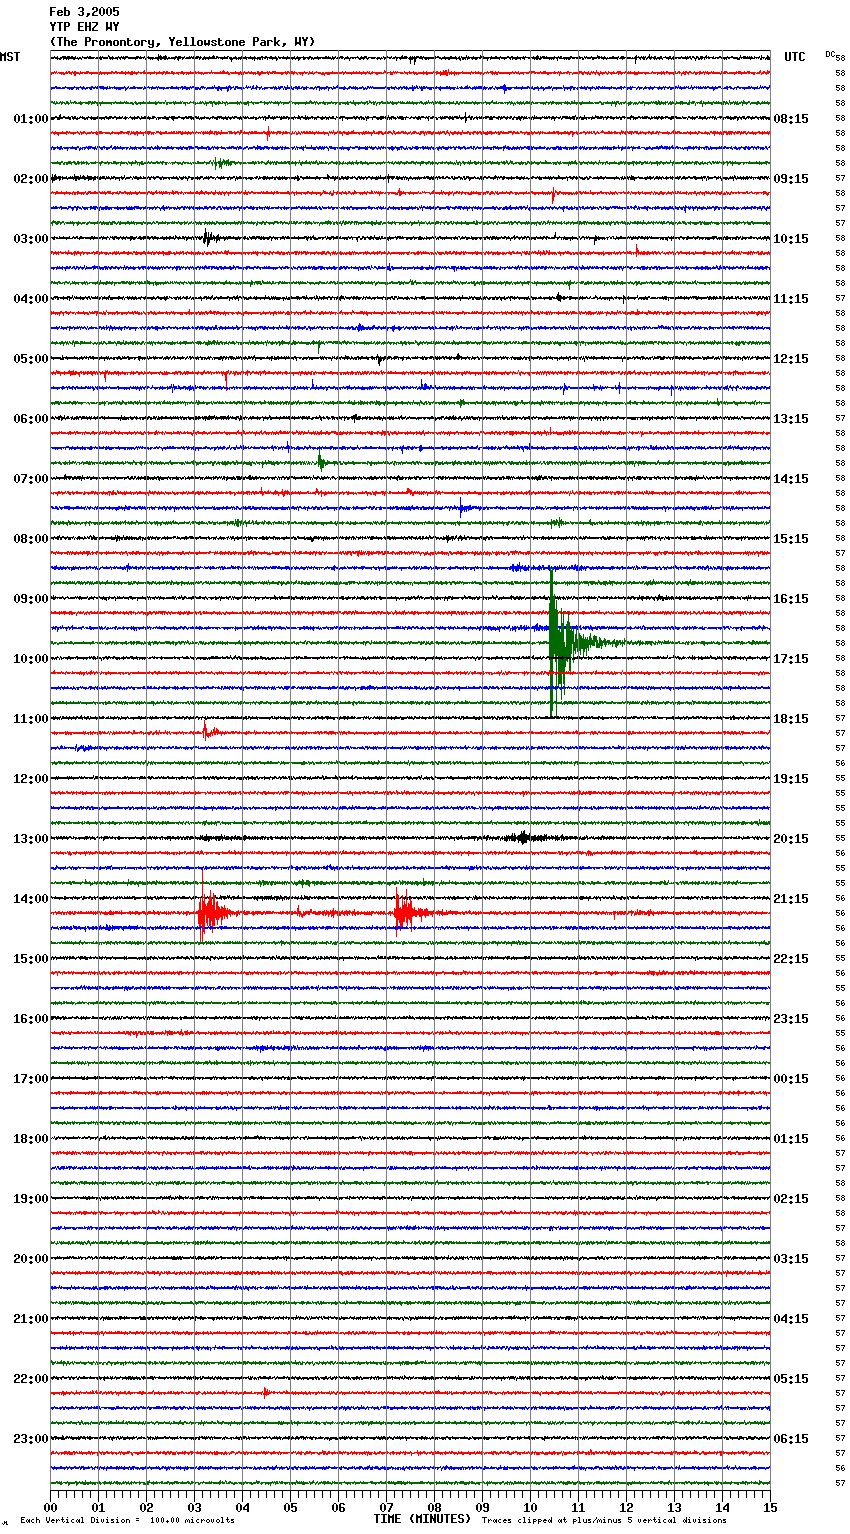Select the 07:00 MST time label
This screenshot has height=1534, width=850.
point(31,479)
